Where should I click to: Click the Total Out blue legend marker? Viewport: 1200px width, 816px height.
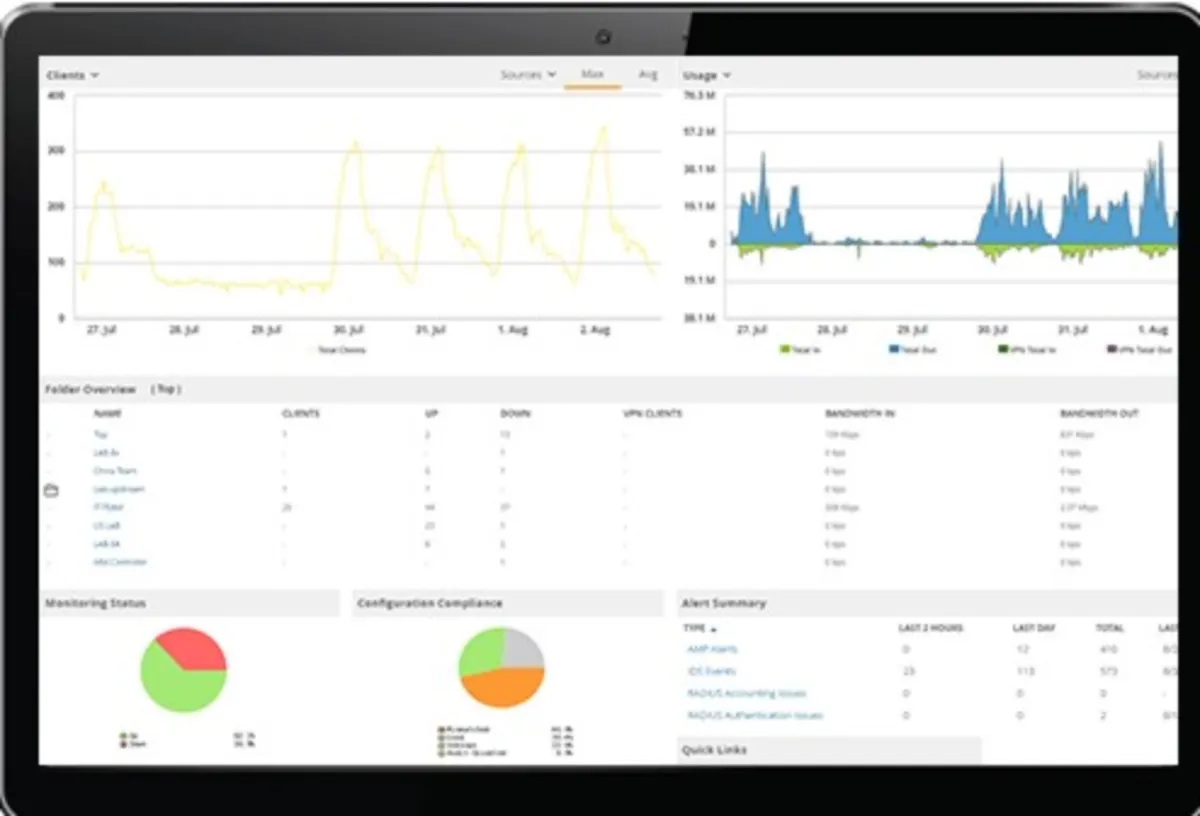(893, 350)
